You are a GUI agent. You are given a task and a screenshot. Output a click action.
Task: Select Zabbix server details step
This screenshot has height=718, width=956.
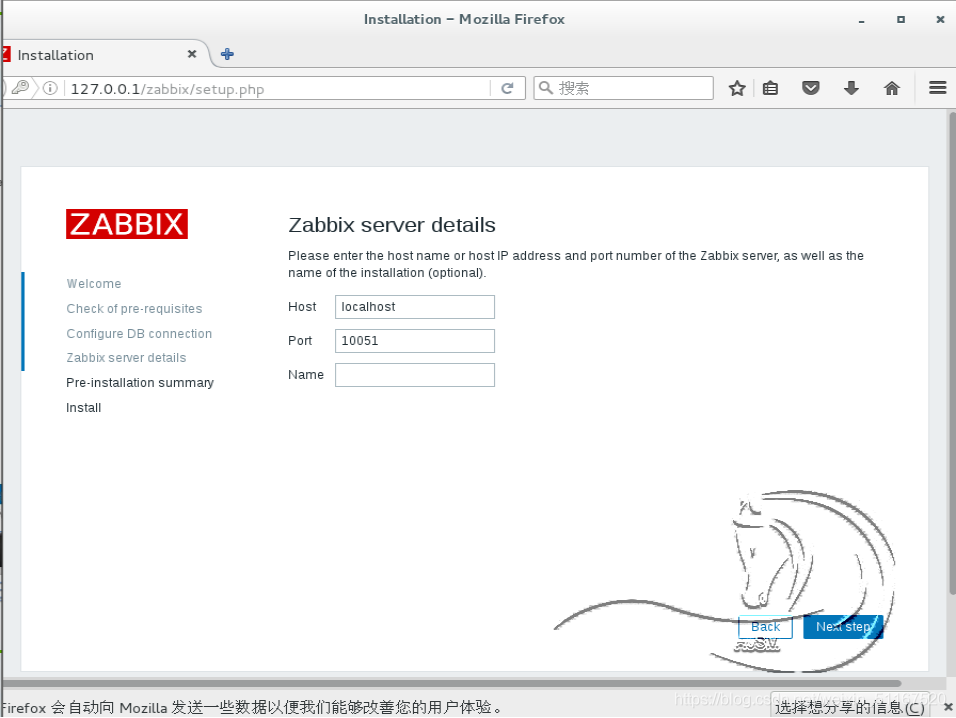point(126,358)
